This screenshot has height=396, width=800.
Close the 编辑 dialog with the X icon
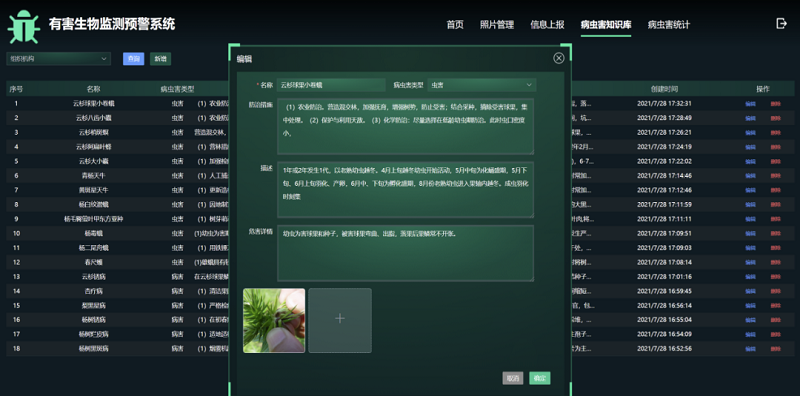(x=559, y=58)
